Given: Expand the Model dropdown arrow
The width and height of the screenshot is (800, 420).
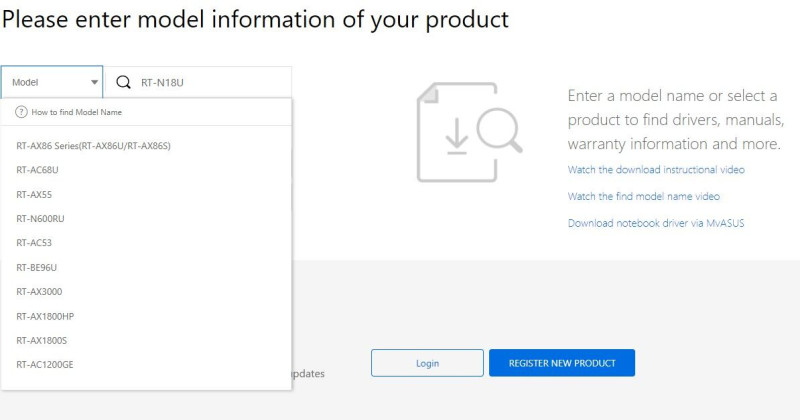Looking at the screenshot, I should [94, 82].
